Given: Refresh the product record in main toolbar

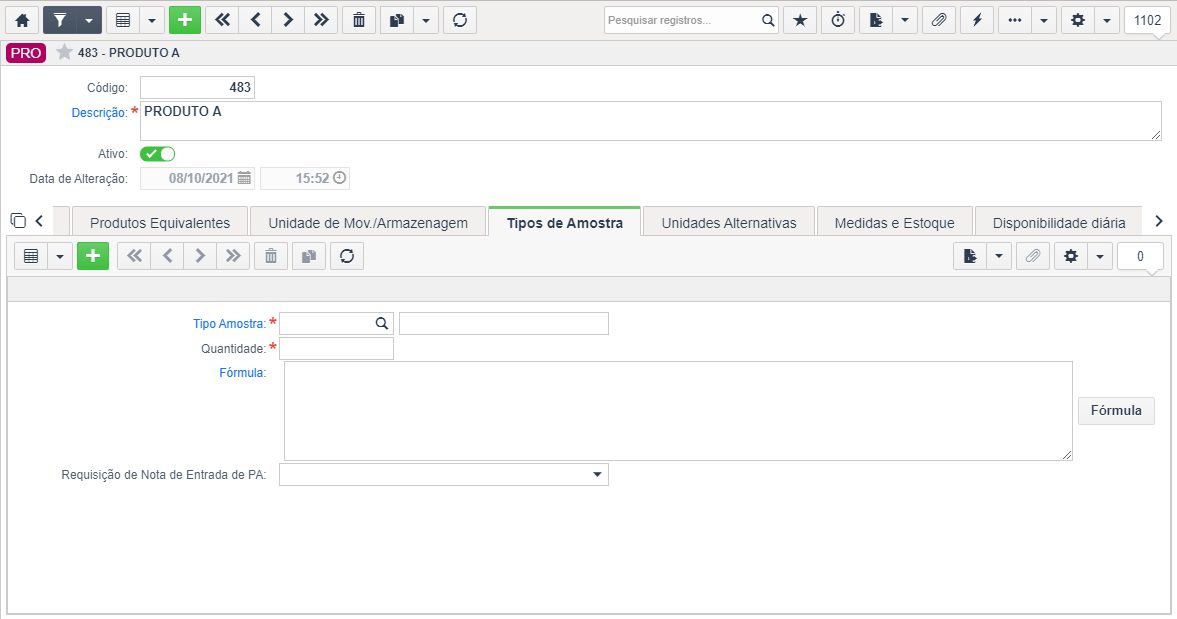Looking at the screenshot, I should click(x=460, y=20).
